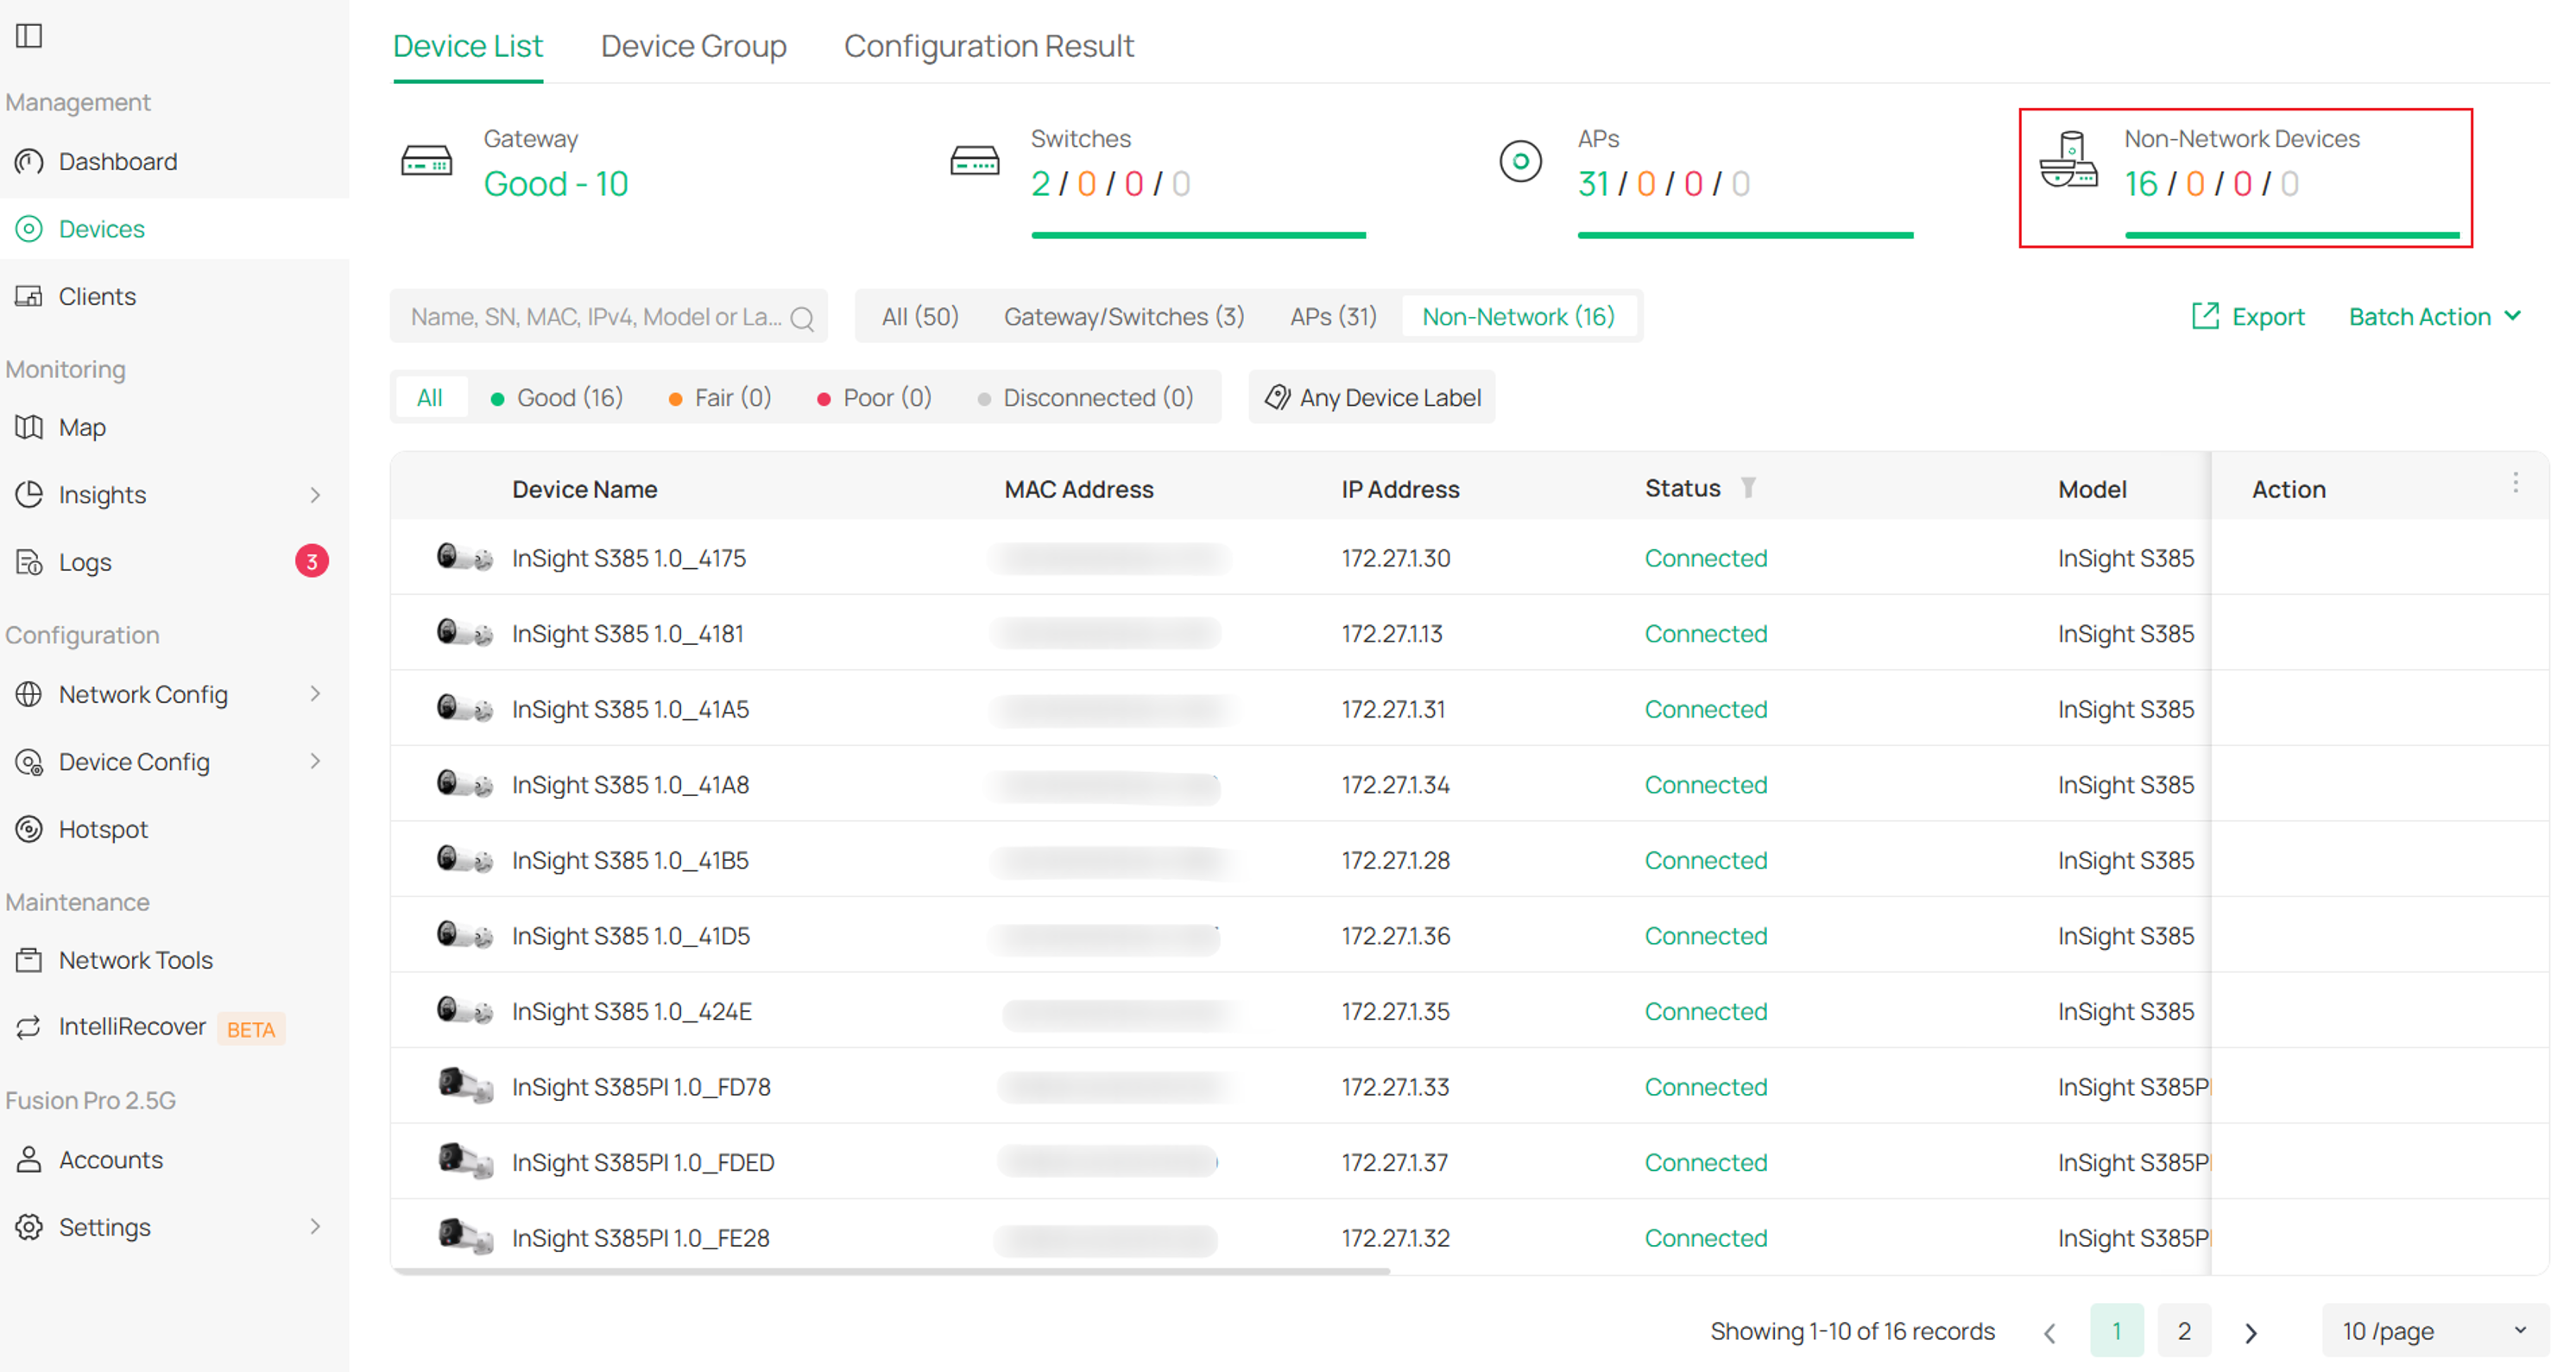Go to next page arrow
This screenshot has height=1372, width=2576.
2251,1332
